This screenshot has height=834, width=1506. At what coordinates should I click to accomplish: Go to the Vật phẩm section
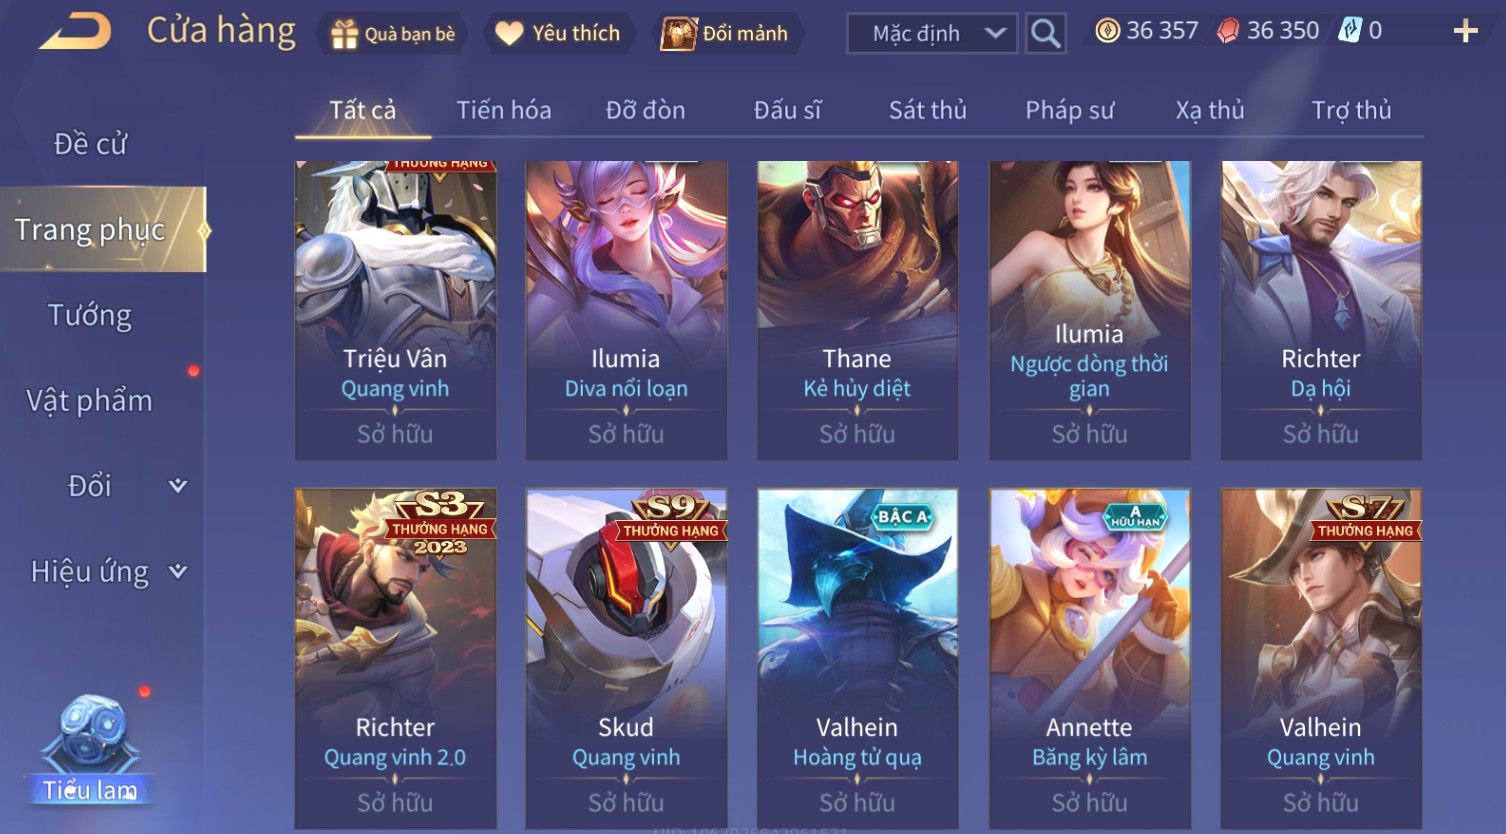tap(90, 400)
